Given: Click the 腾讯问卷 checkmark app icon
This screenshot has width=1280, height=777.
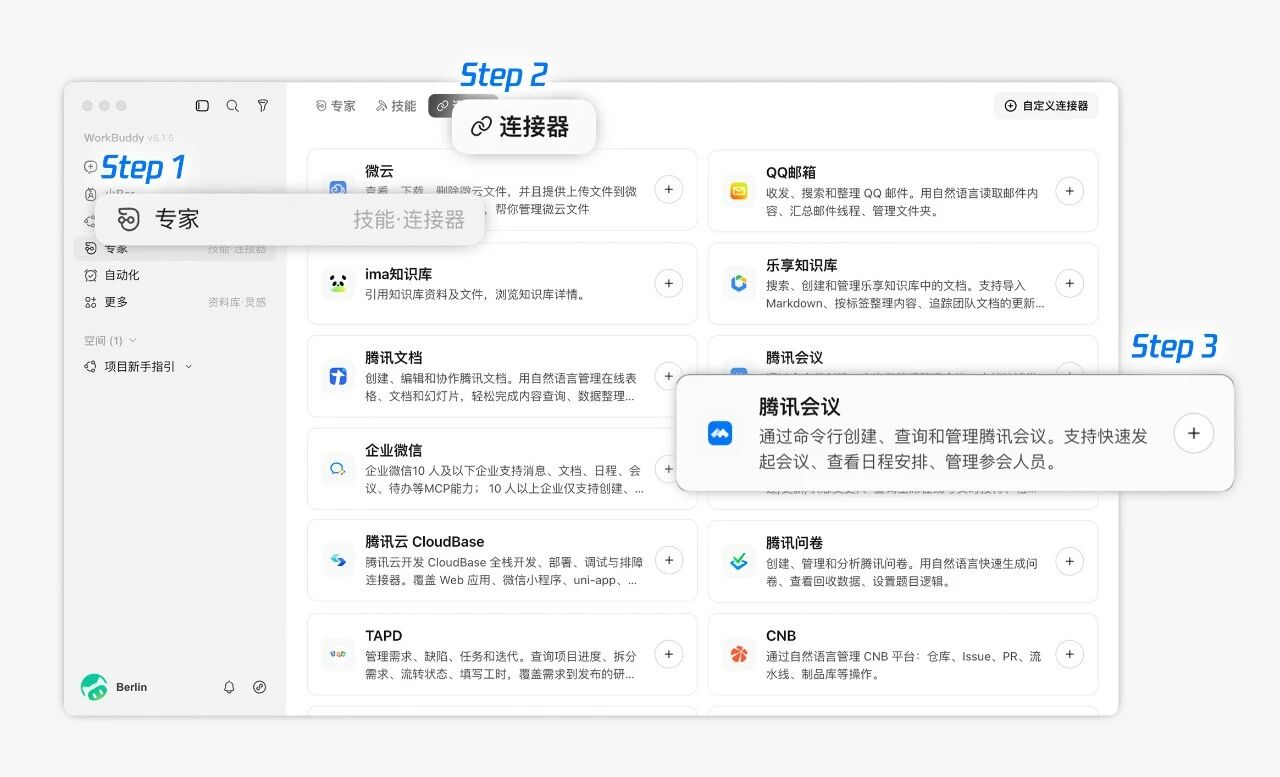Looking at the screenshot, I should click(x=739, y=561).
